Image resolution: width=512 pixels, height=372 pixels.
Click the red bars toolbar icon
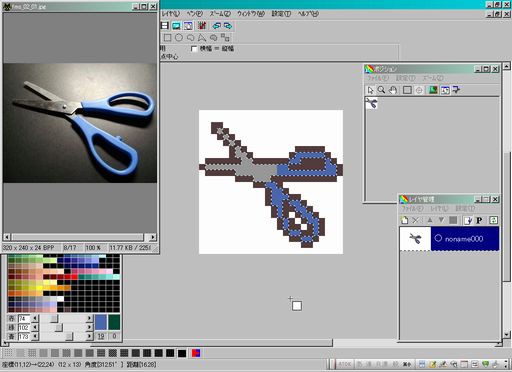[202, 26]
